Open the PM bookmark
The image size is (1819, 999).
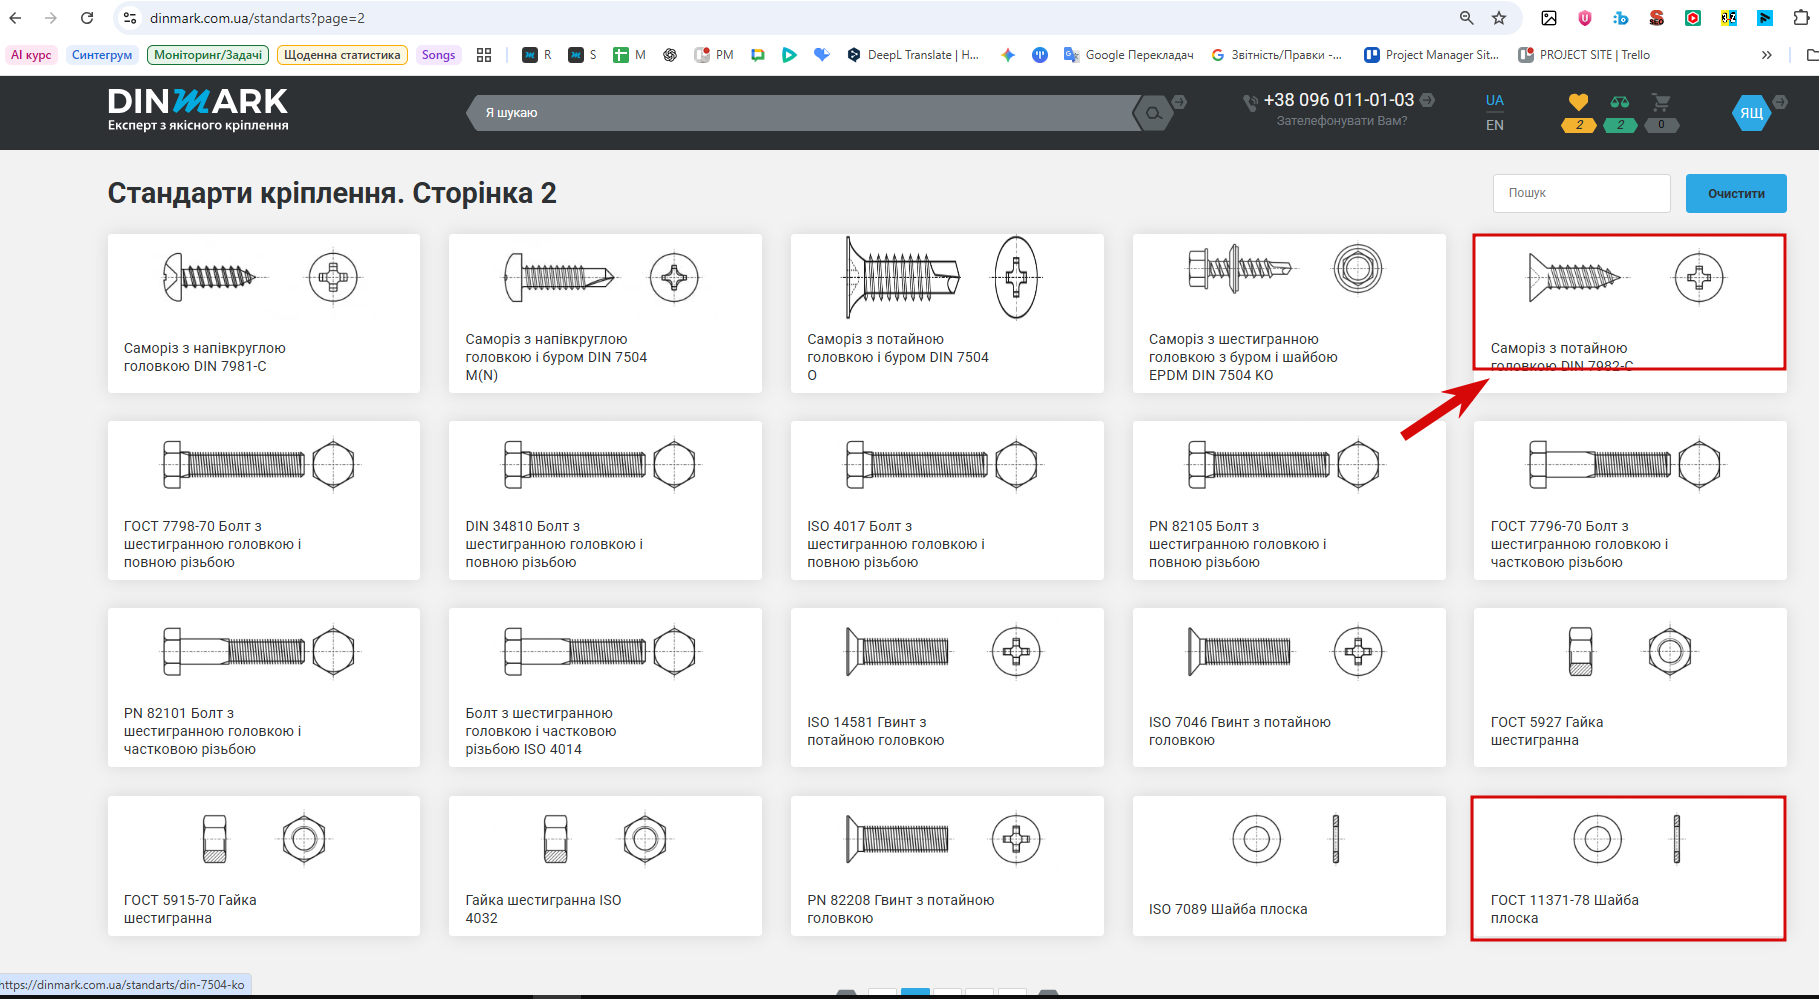(714, 55)
